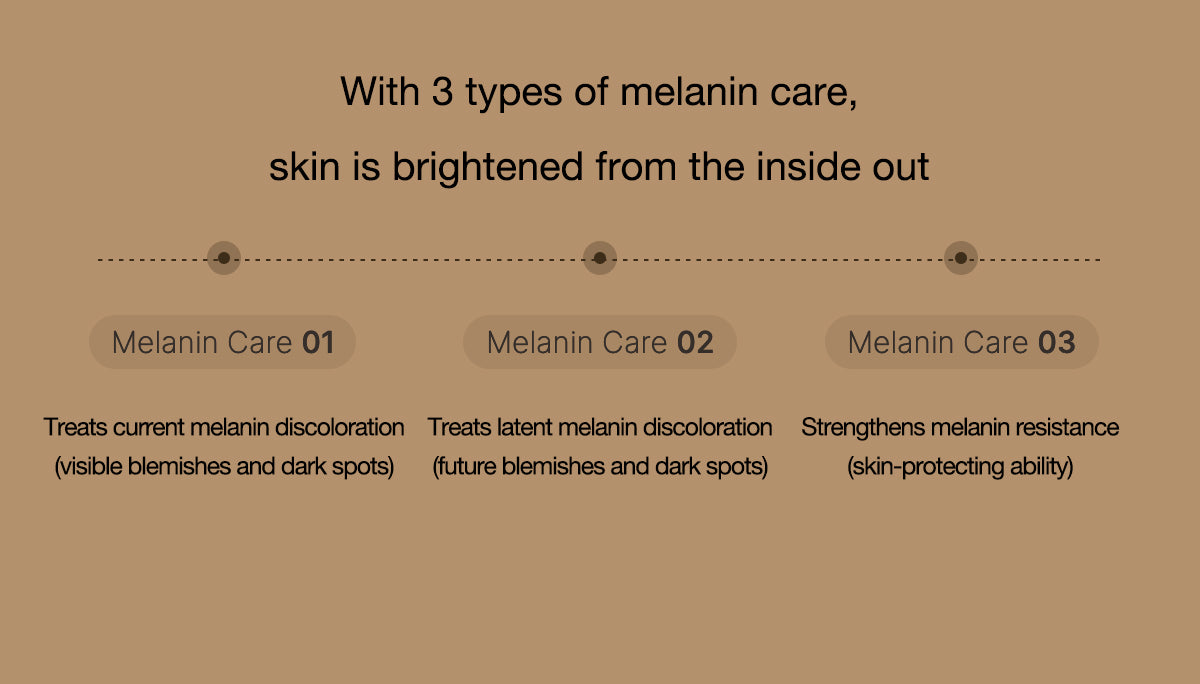Viewport: 1200px width, 684px height.
Task: Click '(future blemishes and dark spots)' text
Action: (600, 466)
